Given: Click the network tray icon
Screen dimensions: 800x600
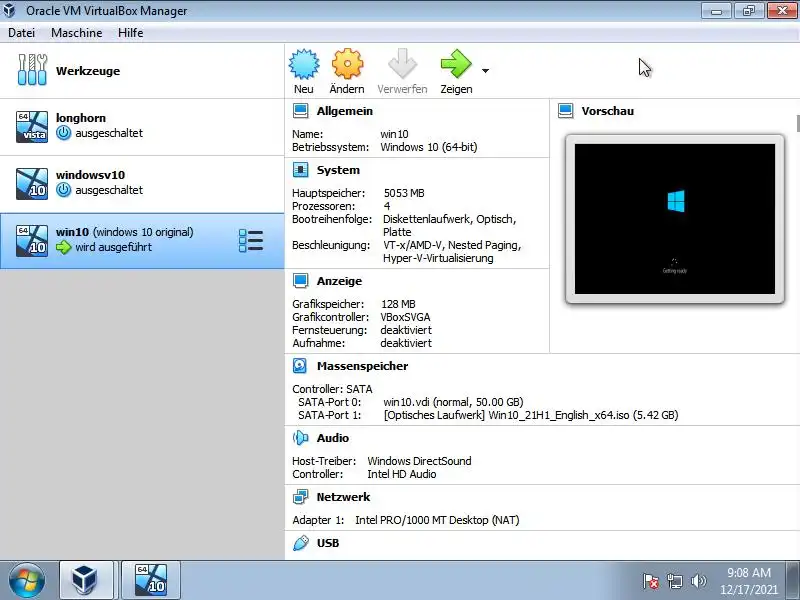Looking at the screenshot, I should click(674, 581).
